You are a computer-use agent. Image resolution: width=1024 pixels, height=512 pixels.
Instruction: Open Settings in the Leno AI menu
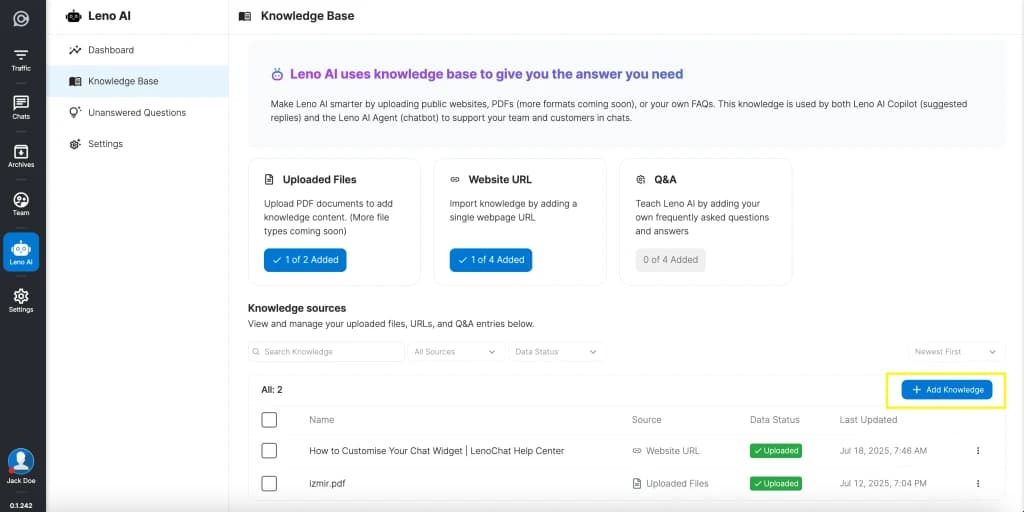137,144
